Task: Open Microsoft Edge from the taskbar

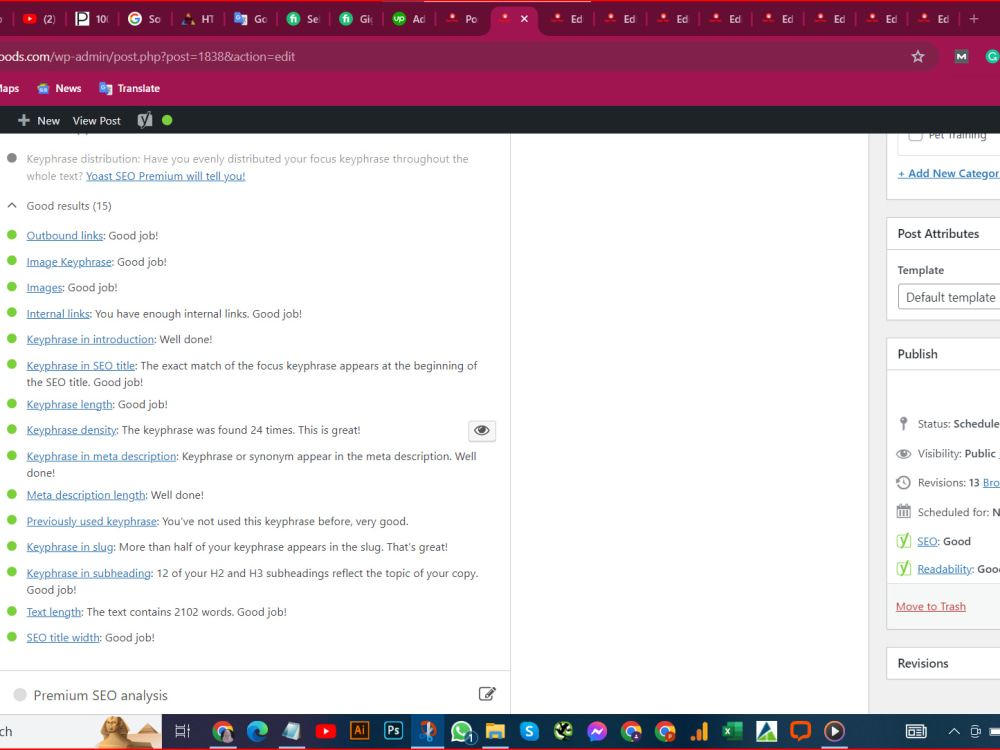Action: [x=257, y=731]
